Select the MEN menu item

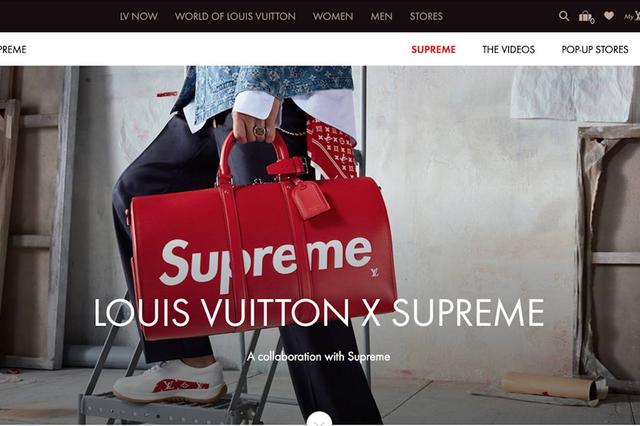pos(381,16)
